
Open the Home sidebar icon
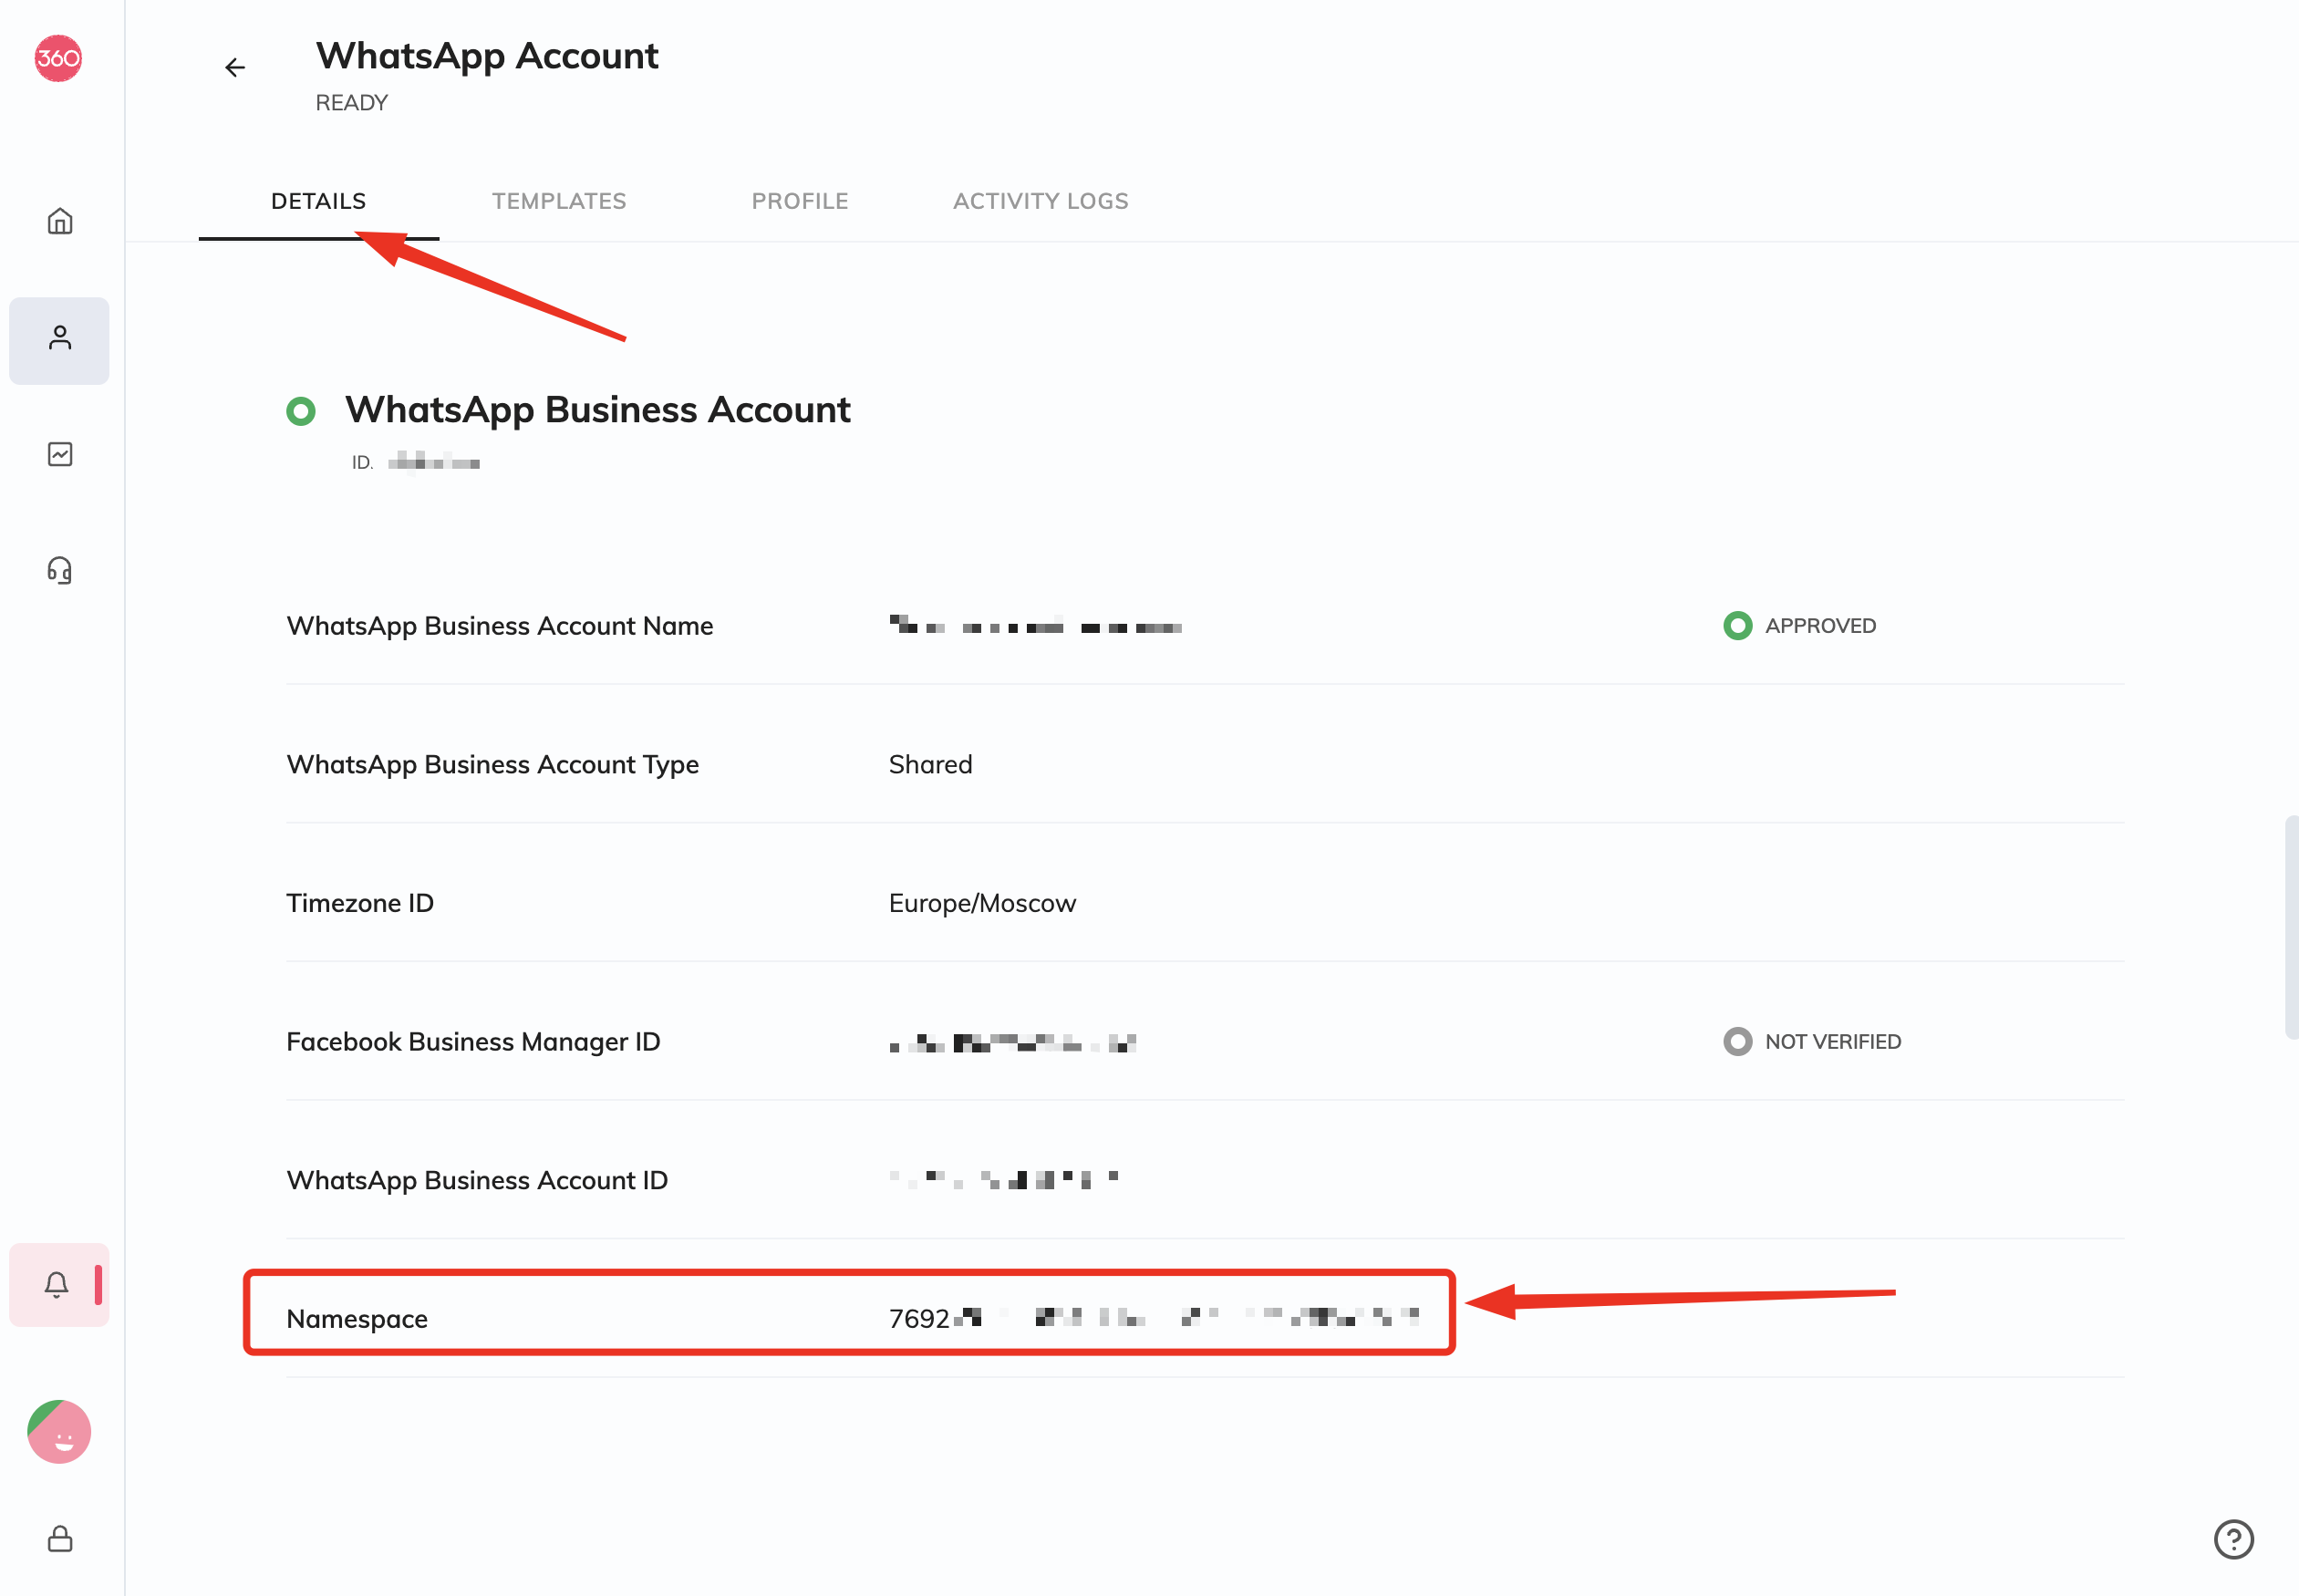point(60,221)
